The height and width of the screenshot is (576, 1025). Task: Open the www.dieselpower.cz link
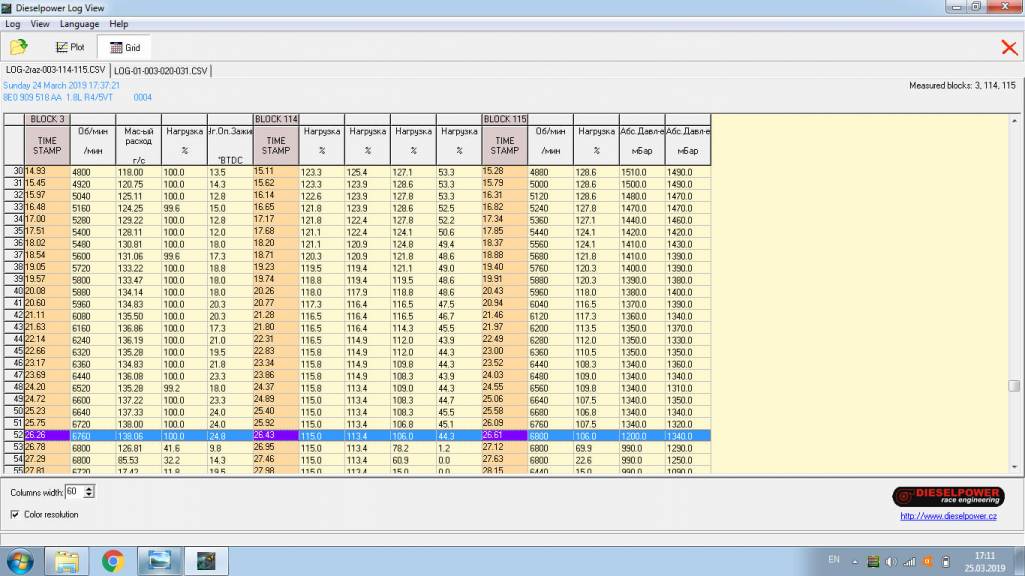[948, 516]
